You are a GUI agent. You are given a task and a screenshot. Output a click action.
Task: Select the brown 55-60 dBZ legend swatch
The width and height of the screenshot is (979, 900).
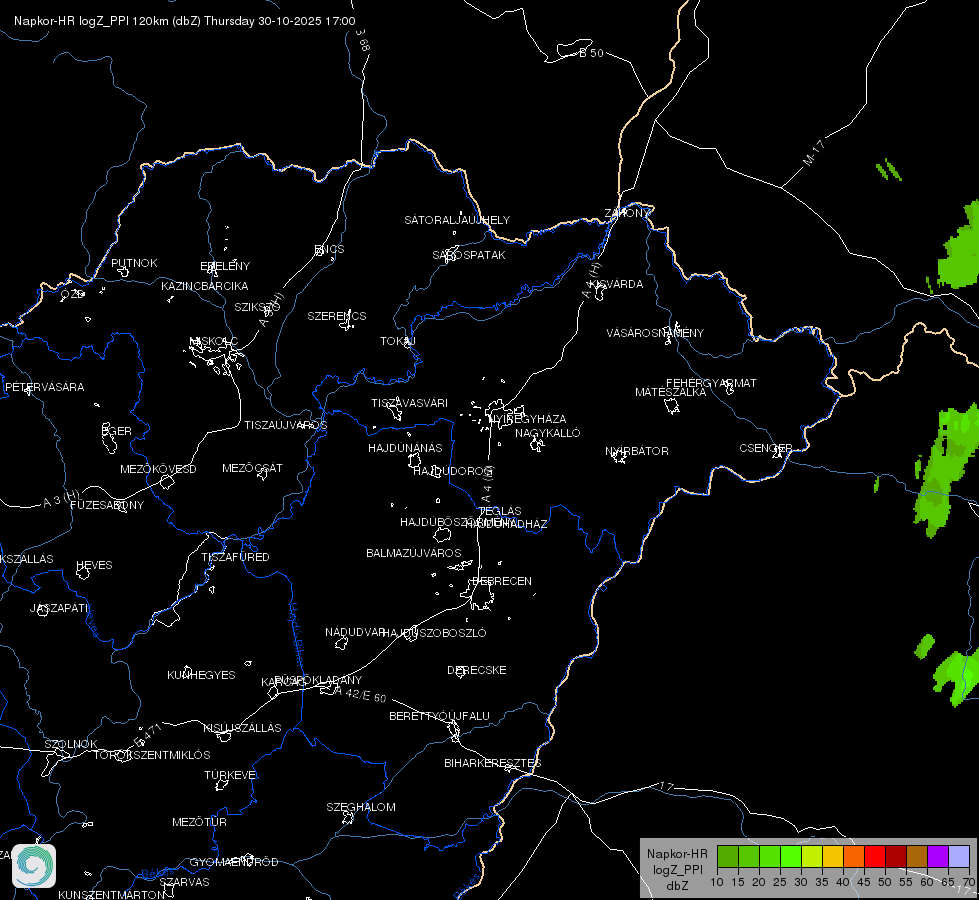click(917, 856)
